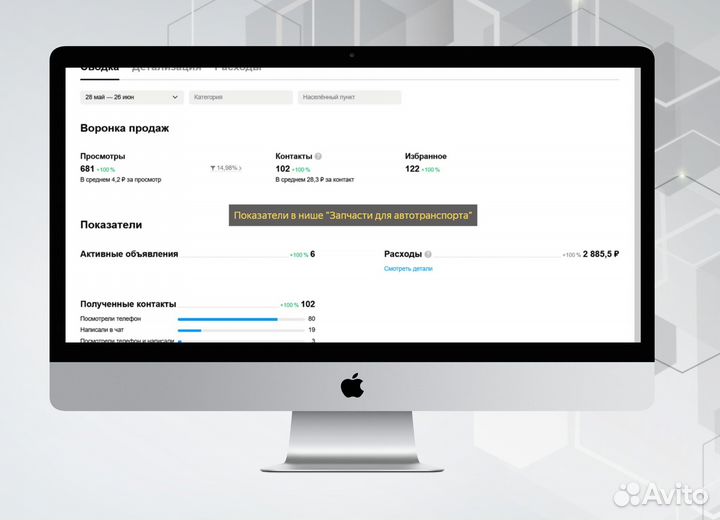Screen dimensions: 720x520
Task: Click the Активные объявления row
Action: pyautogui.click(x=129, y=254)
